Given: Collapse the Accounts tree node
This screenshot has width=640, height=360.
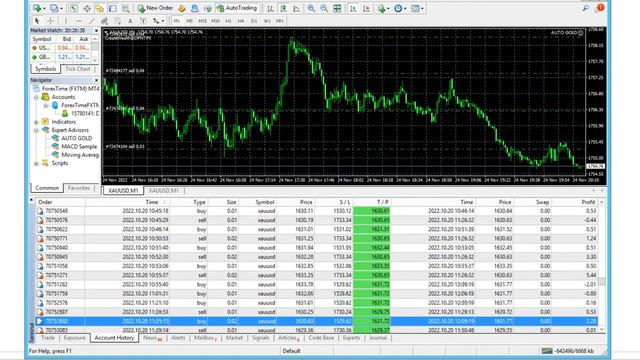Looking at the screenshot, I should [36, 97].
